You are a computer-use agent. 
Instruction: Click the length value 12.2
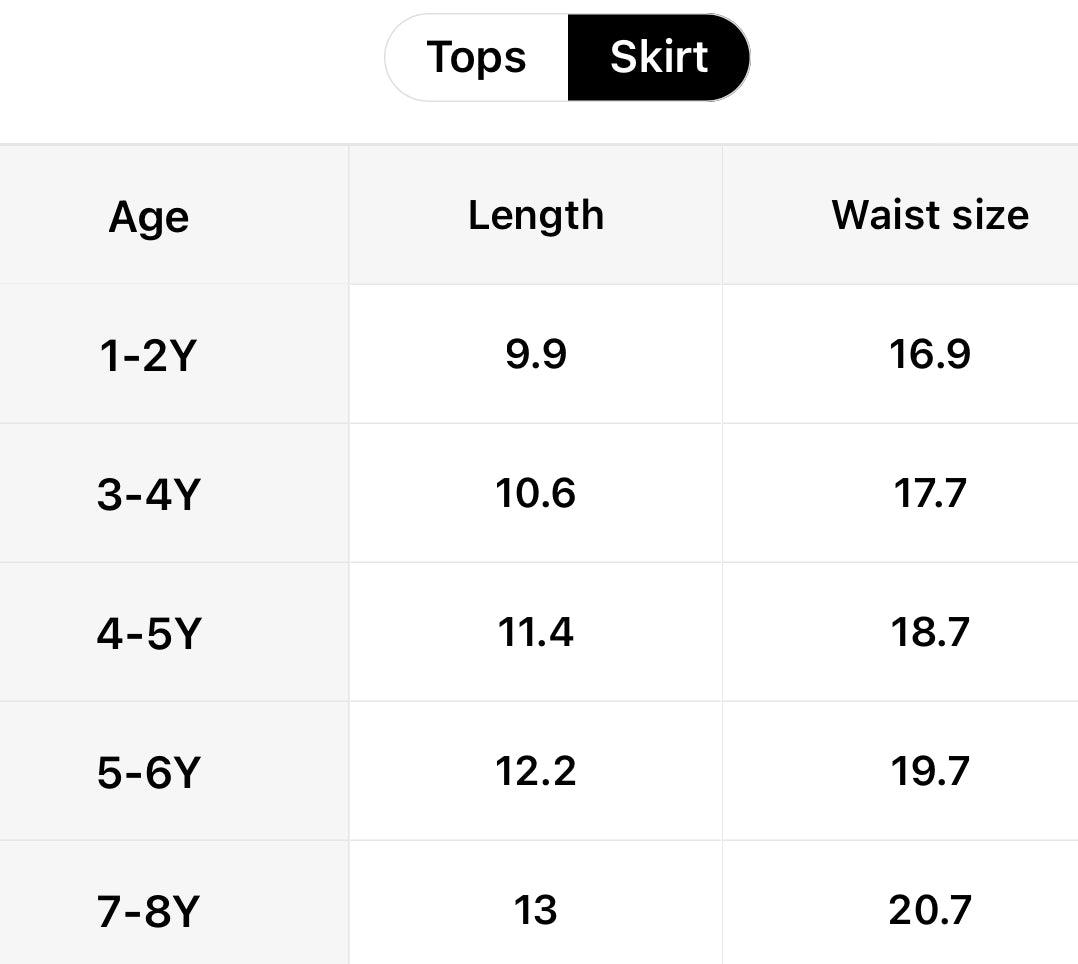coord(536,771)
